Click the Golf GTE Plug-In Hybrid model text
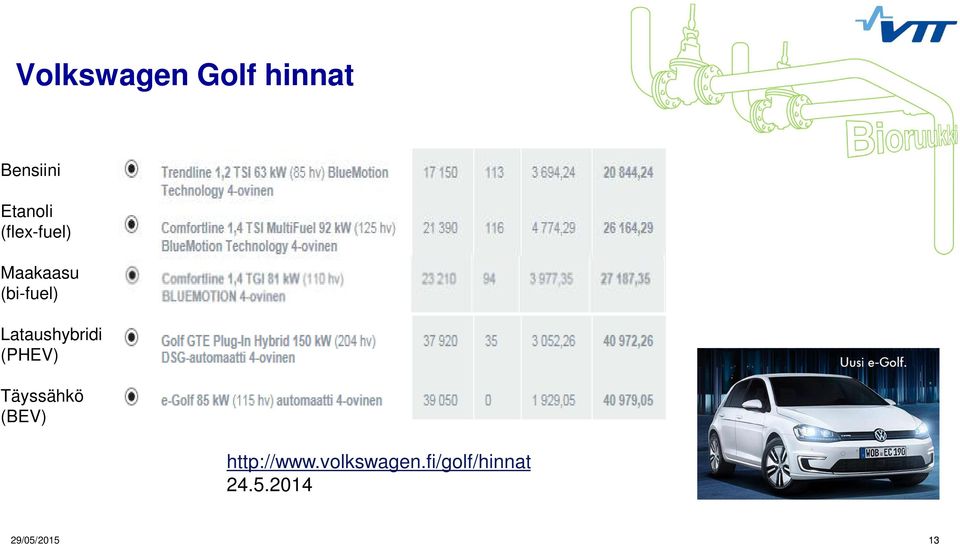The height and width of the screenshot is (544, 960). 268,349
